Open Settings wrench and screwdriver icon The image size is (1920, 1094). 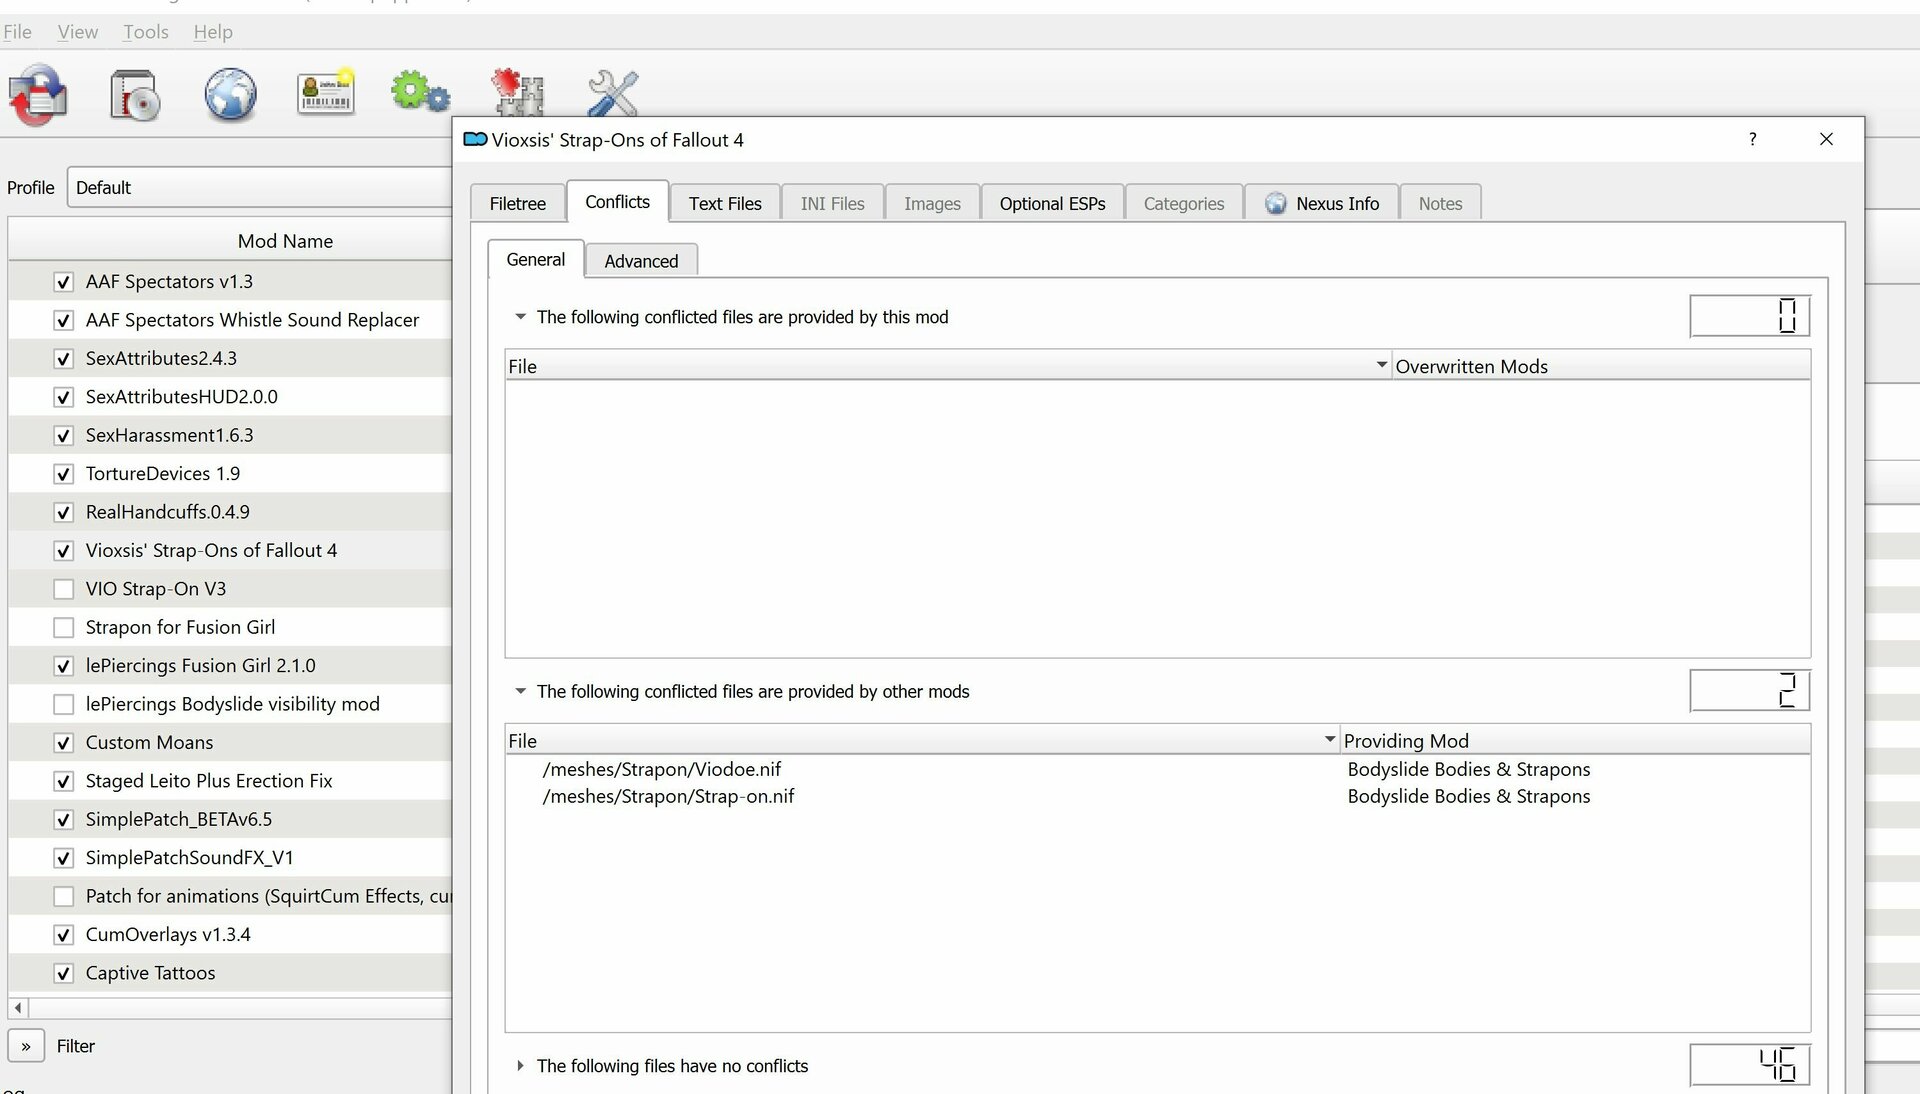612,94
